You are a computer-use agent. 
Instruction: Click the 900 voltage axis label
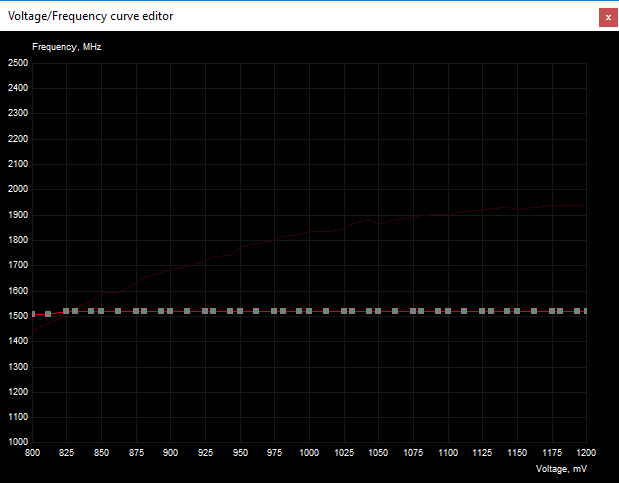170,453
